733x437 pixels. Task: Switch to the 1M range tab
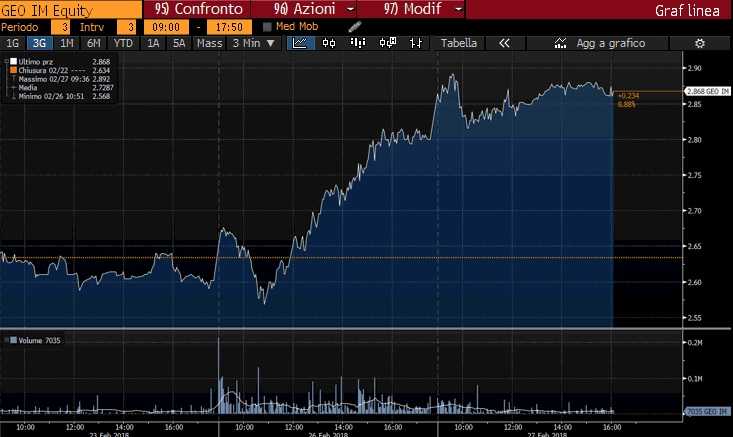coord(67,43)
